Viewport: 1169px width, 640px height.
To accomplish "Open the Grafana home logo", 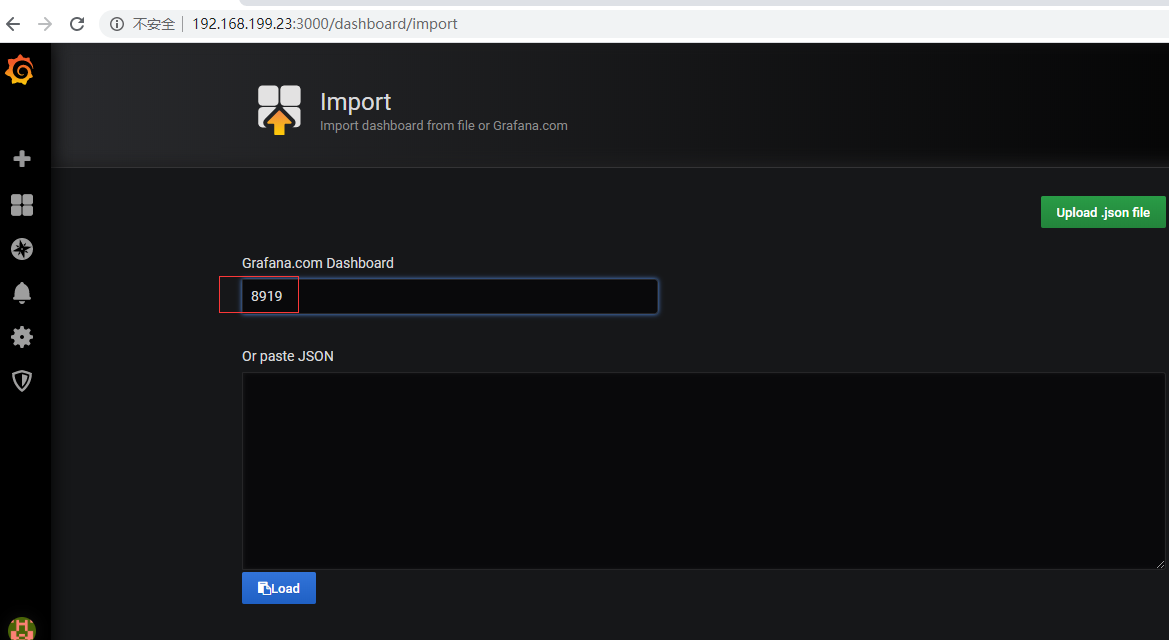I will [x=20, y=70].
